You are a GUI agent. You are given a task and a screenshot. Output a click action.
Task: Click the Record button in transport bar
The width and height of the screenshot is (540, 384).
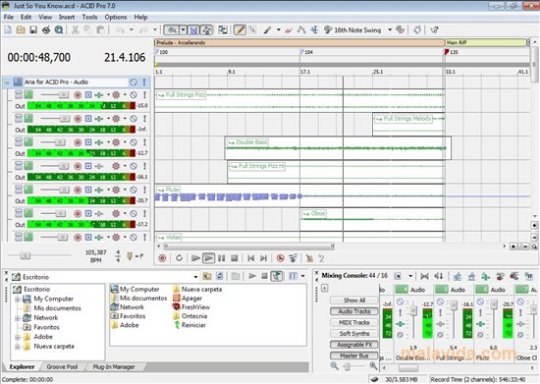point(162,258)
